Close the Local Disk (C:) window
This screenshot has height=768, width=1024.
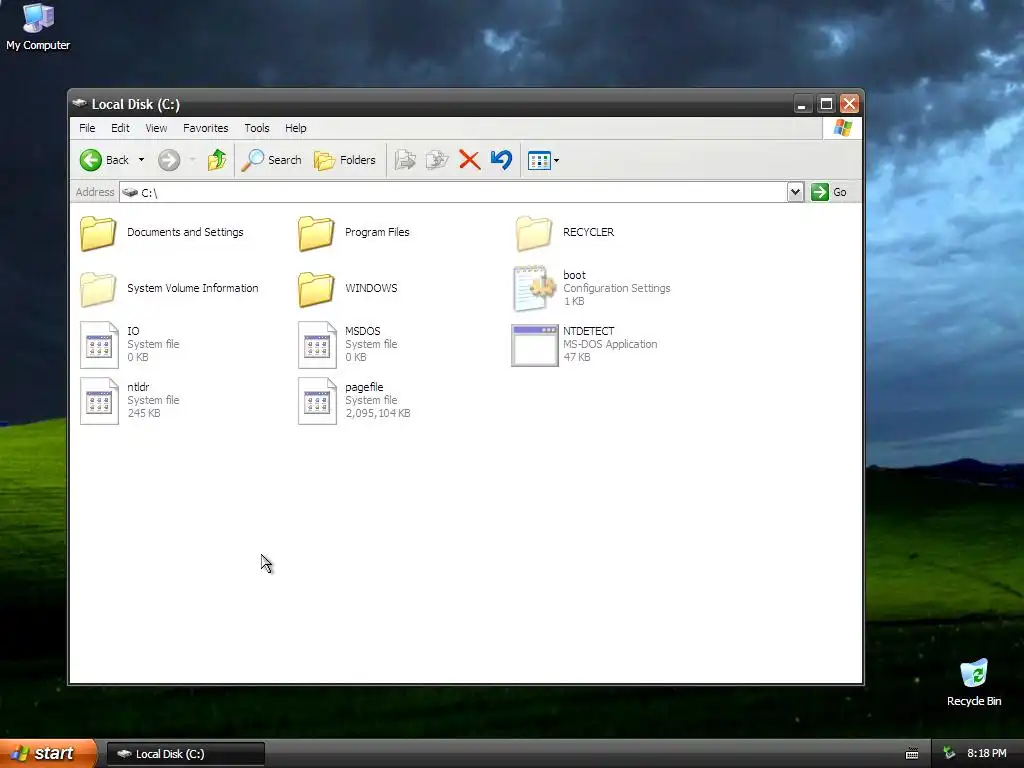tap(850, 103)
